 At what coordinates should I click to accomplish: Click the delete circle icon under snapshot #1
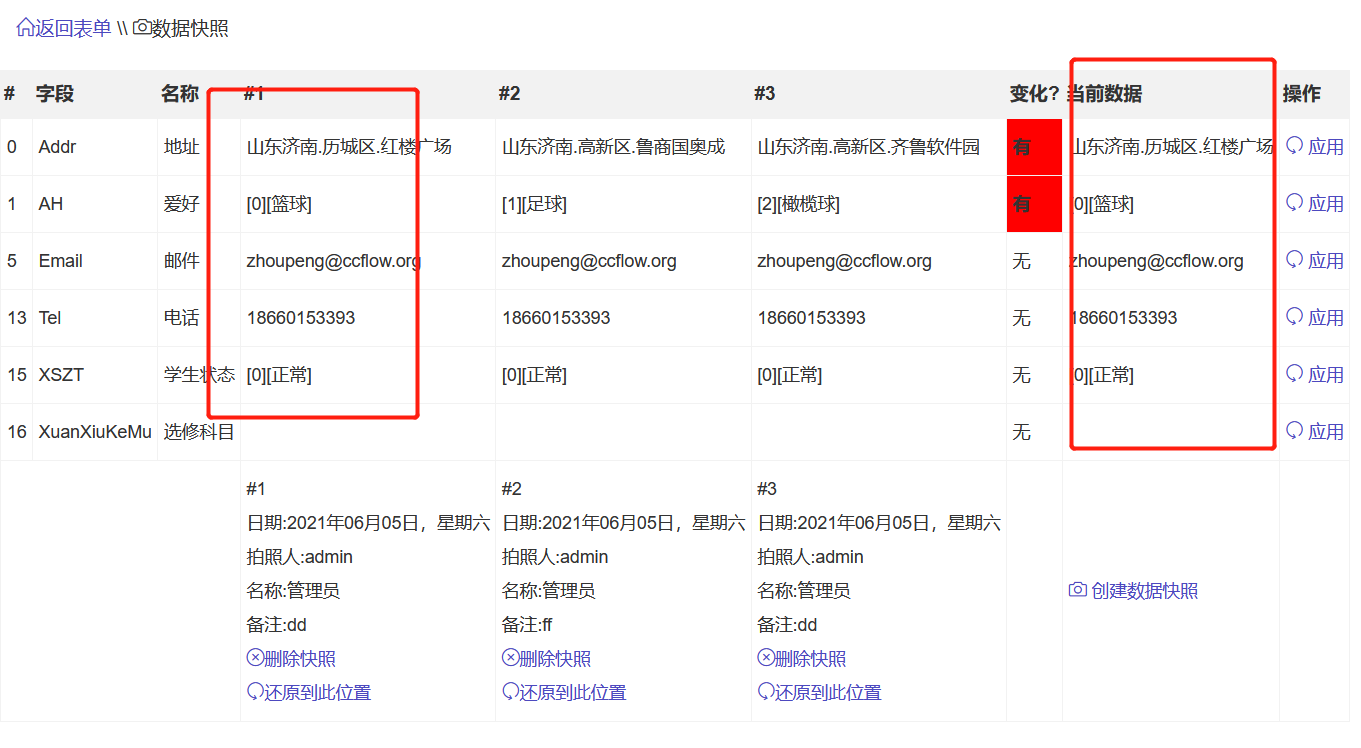[255, 658]
